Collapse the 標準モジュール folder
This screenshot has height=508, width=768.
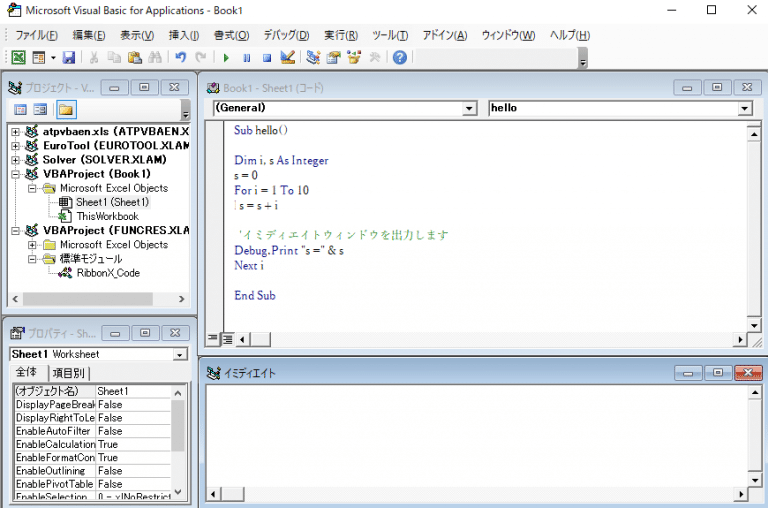pos(32,259)
